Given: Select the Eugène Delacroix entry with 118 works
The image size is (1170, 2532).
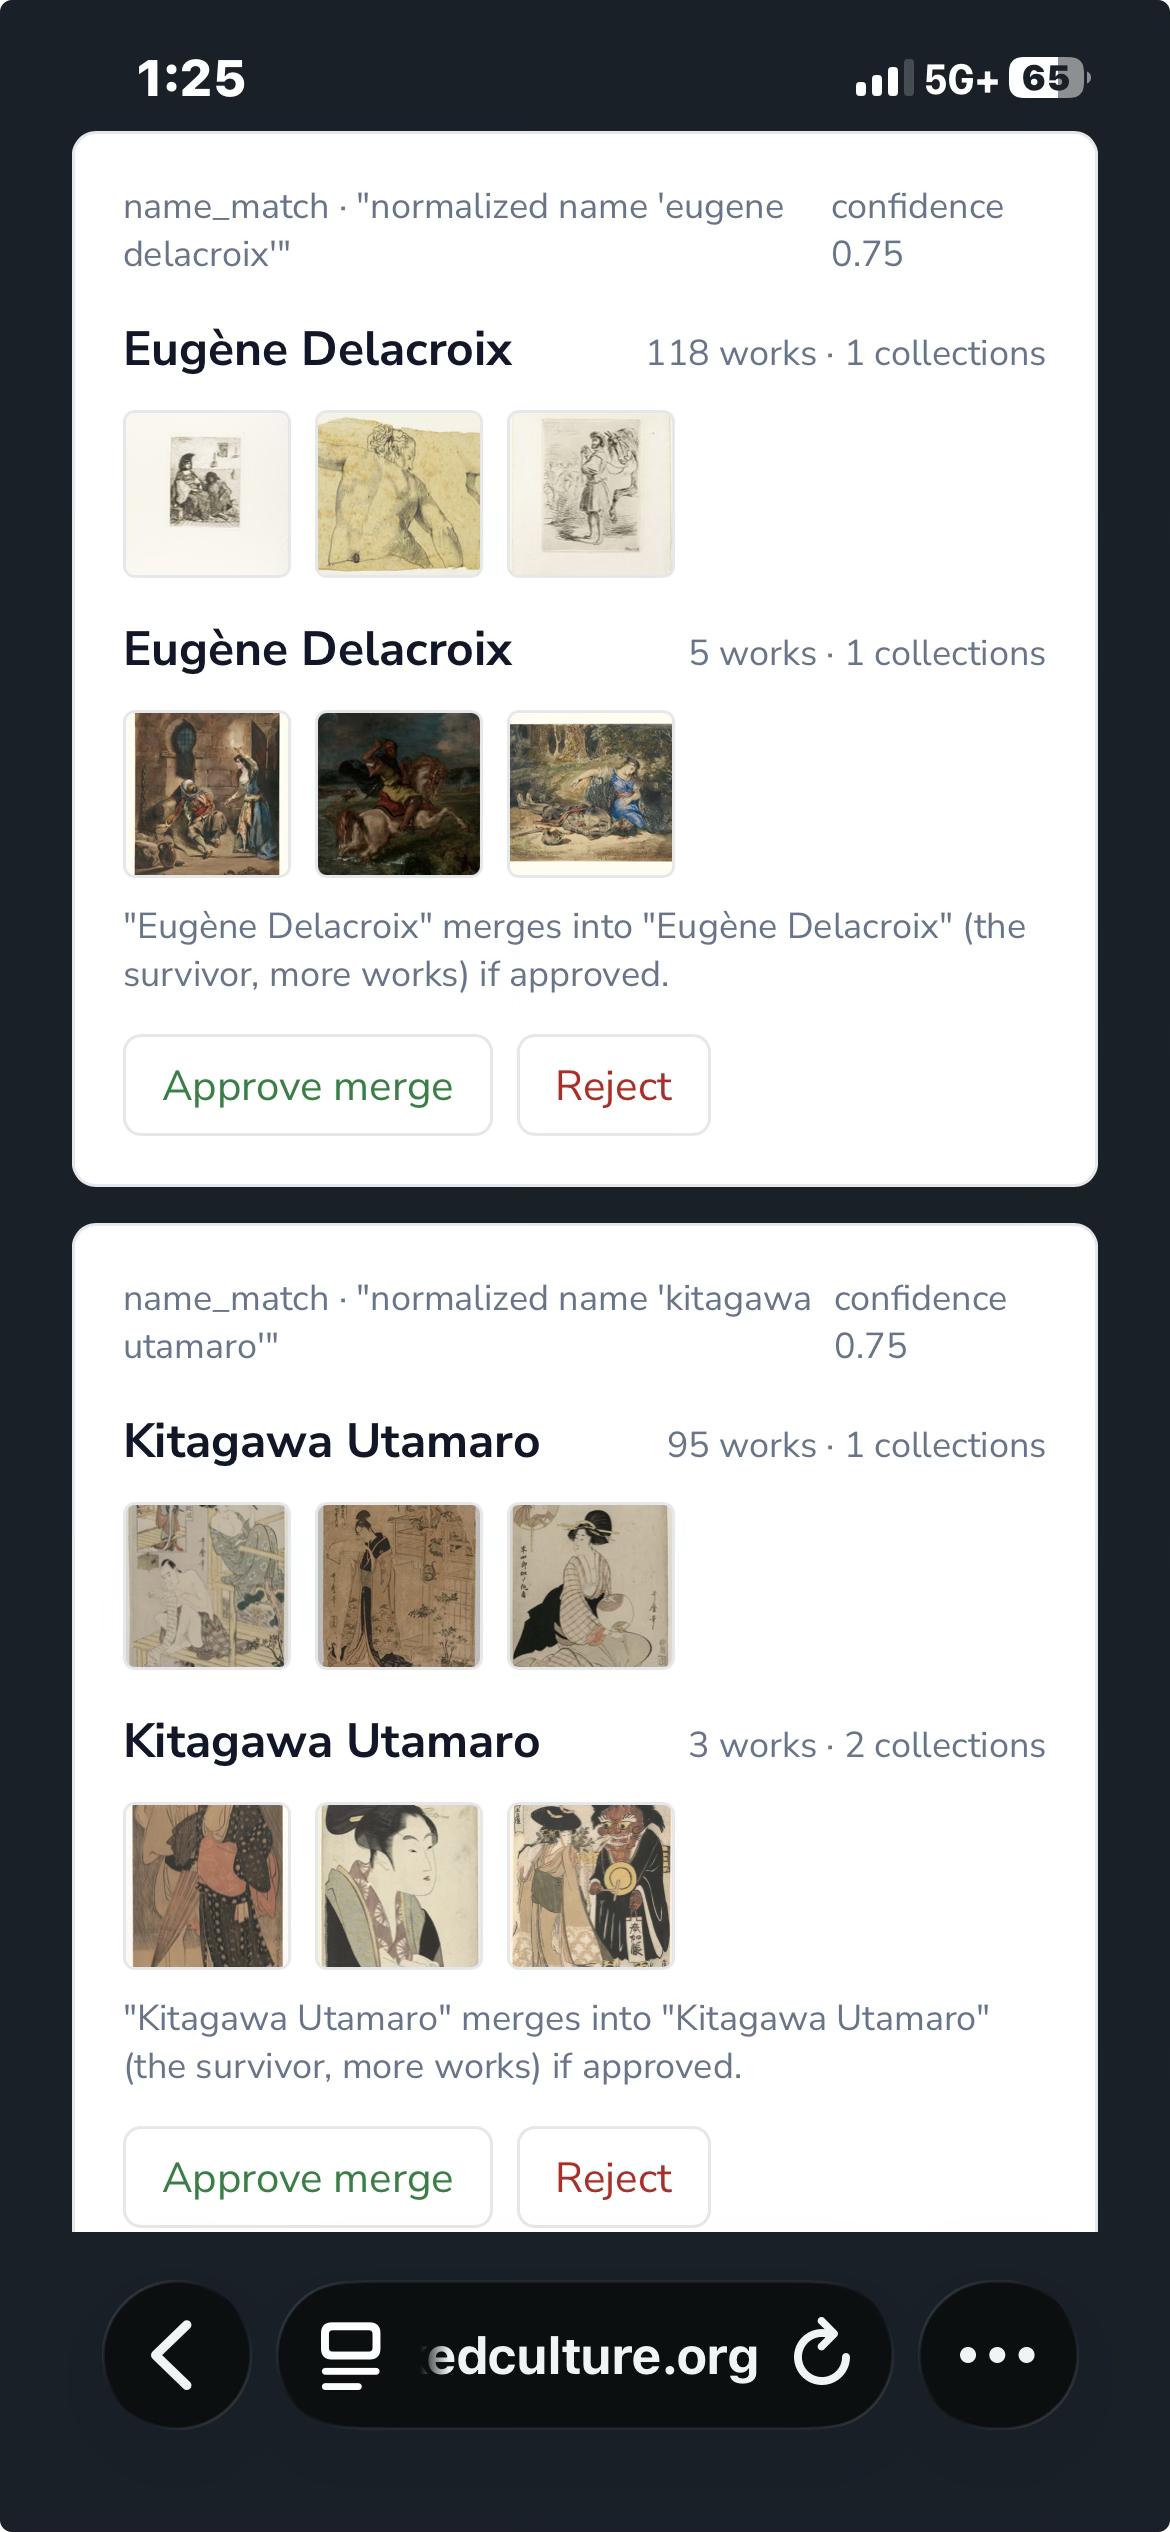Looking at the screenshot, I should [318, 350].
